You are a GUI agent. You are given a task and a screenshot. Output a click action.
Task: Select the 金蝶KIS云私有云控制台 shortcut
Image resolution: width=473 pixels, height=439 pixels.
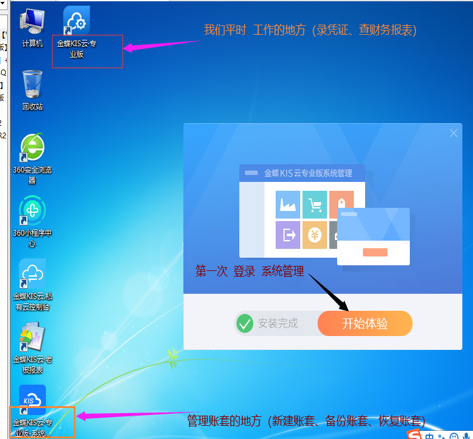pyautogui.click(x=32, y=285)
